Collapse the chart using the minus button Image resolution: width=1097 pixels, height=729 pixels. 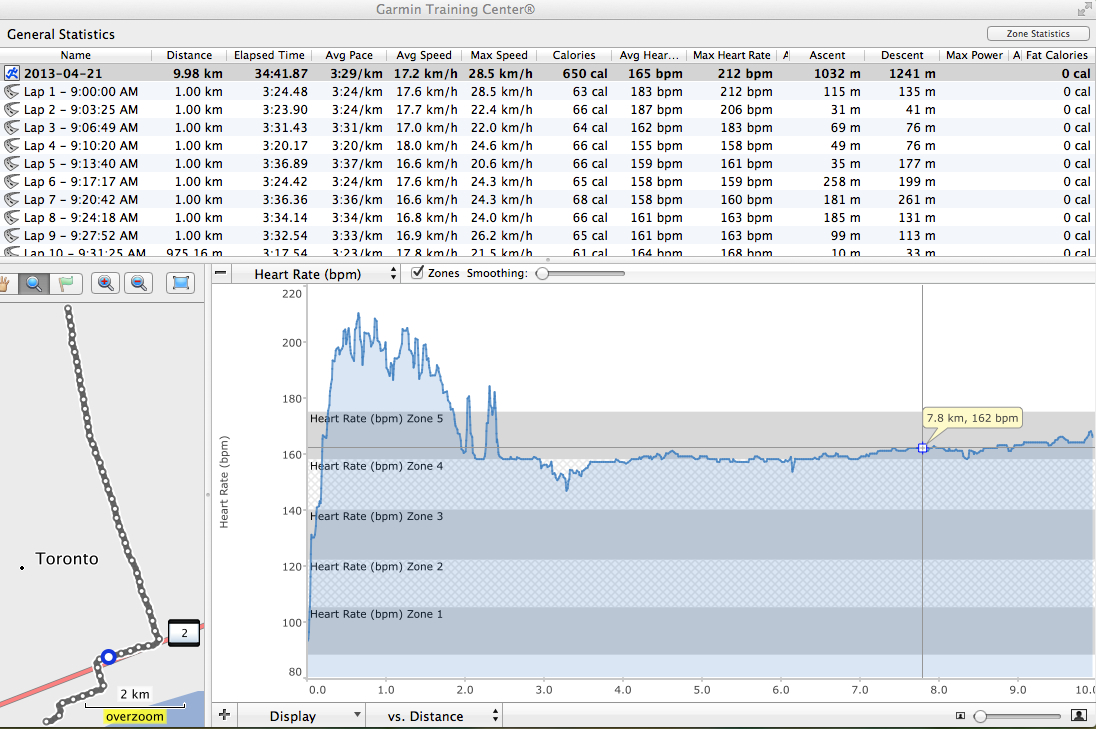[220, 273]
